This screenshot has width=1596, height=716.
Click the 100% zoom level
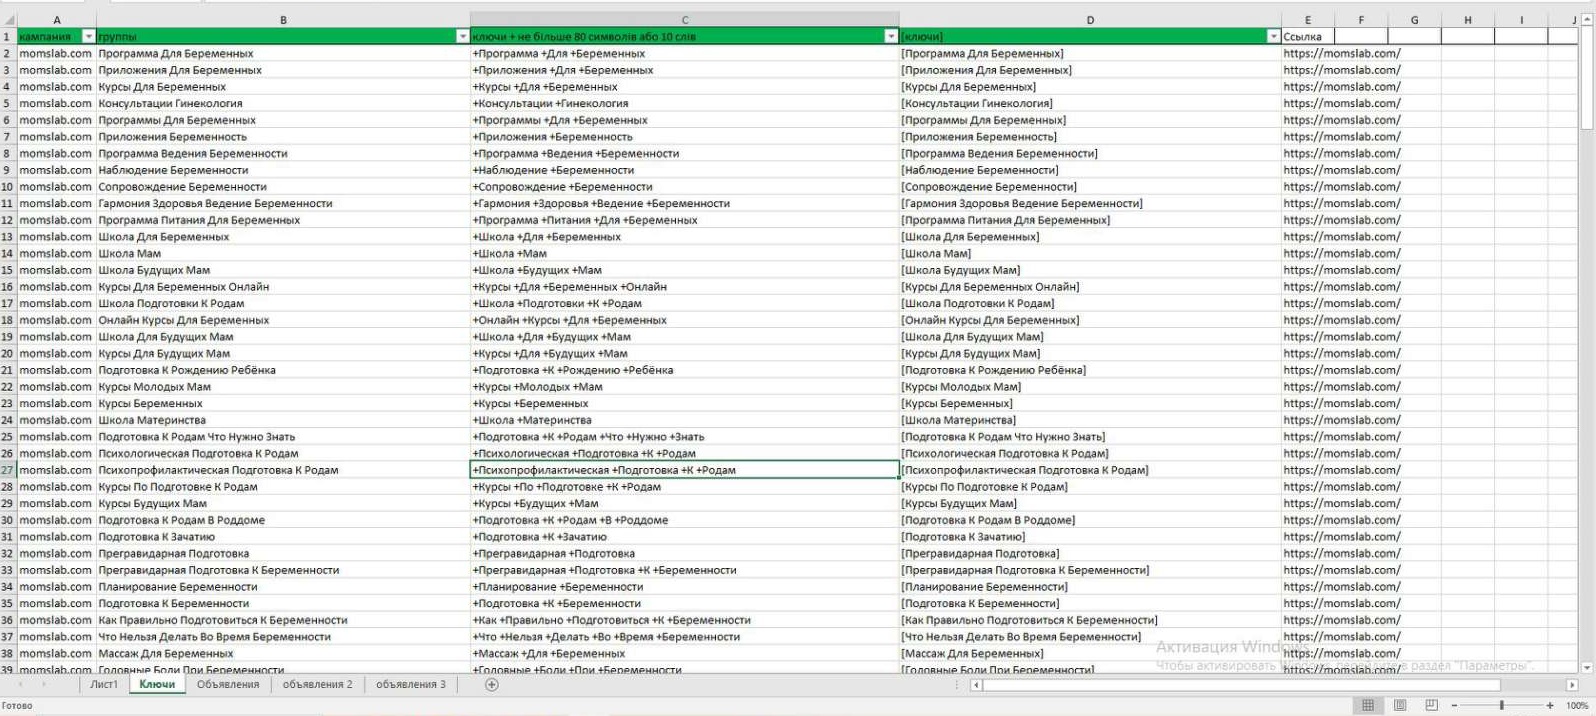click(1577, 706)
